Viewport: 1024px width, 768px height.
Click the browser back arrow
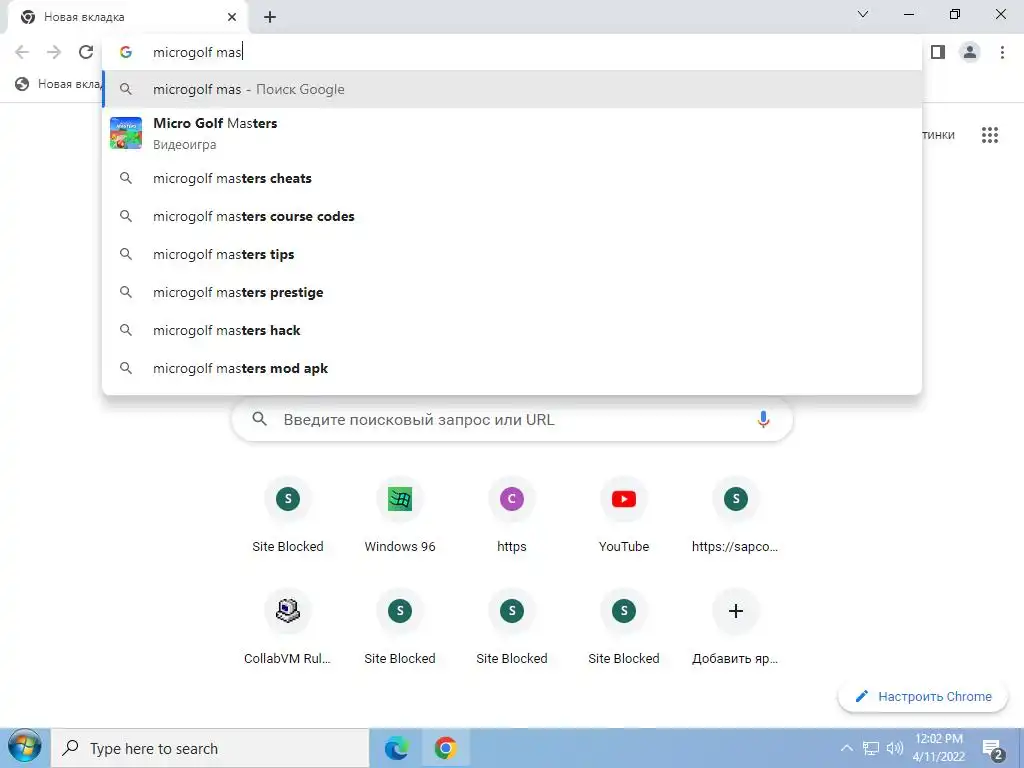[22, 52]
